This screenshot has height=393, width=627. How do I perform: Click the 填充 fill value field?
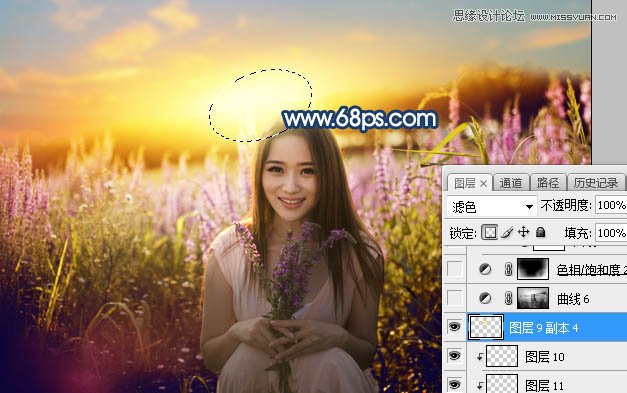[611, 233]
